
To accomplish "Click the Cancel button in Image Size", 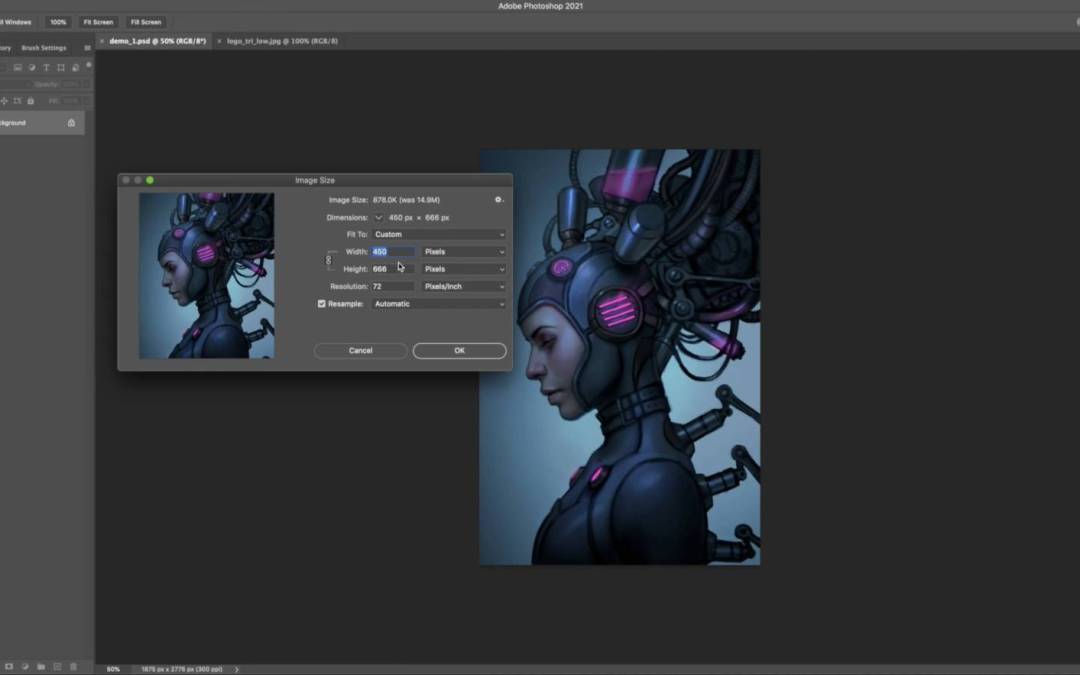I will pyautogui.click(x=360, y=351).
